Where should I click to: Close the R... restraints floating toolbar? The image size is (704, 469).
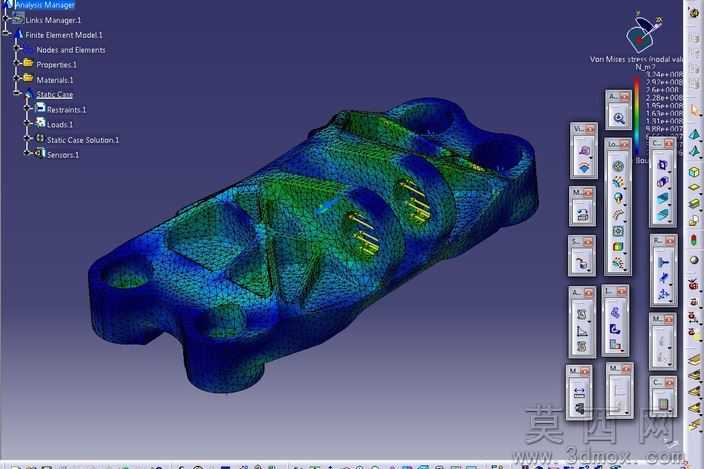670,241
